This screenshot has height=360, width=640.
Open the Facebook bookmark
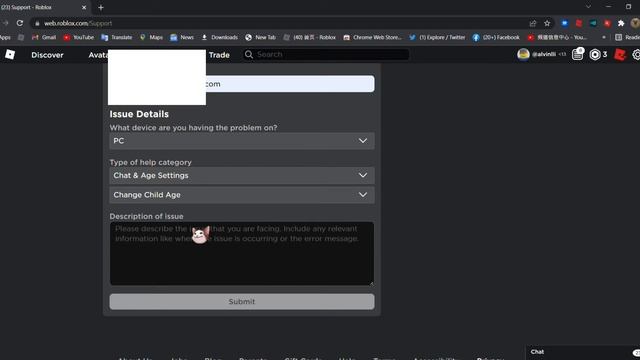point(496,37)
